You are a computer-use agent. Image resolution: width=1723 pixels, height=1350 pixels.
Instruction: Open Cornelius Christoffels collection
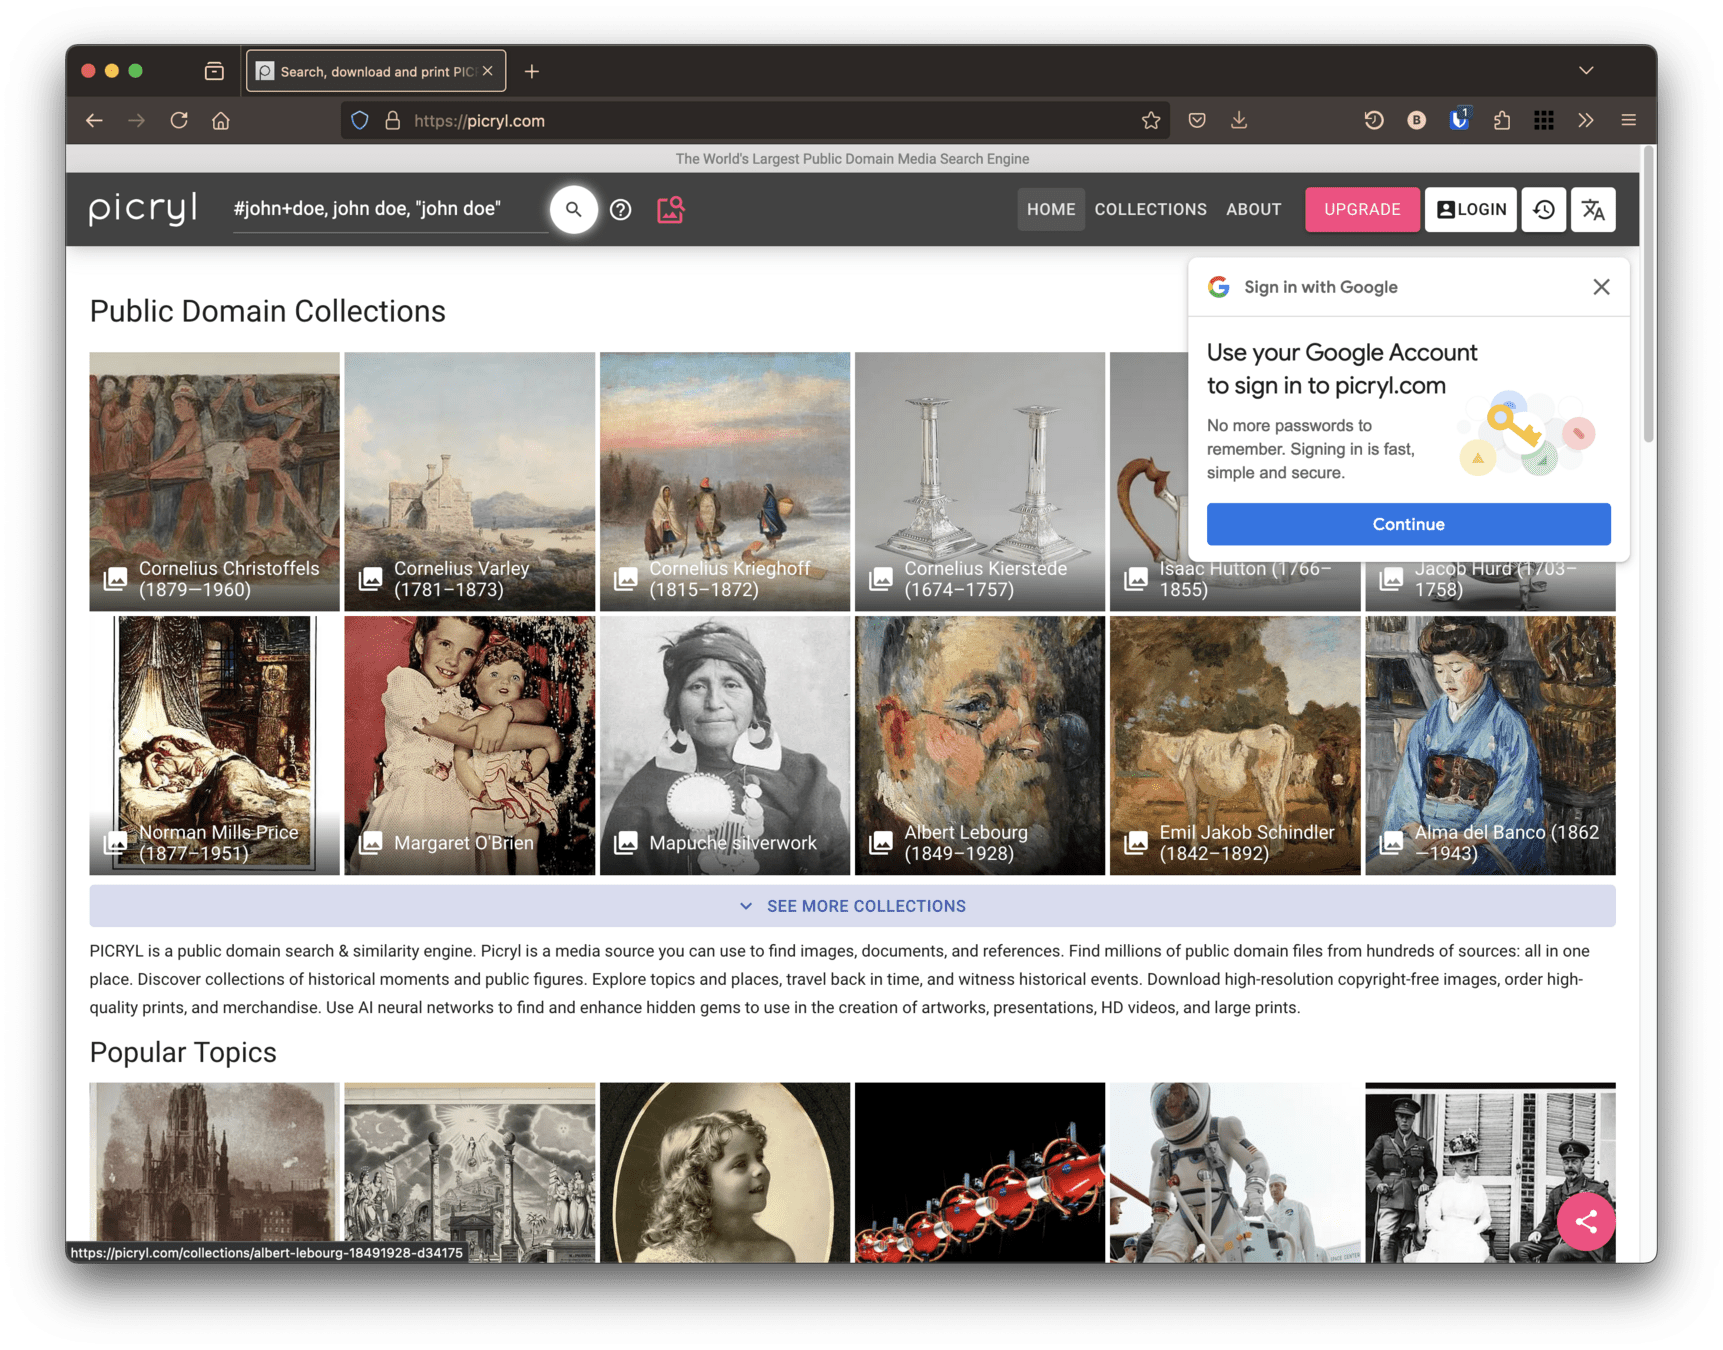214,481
